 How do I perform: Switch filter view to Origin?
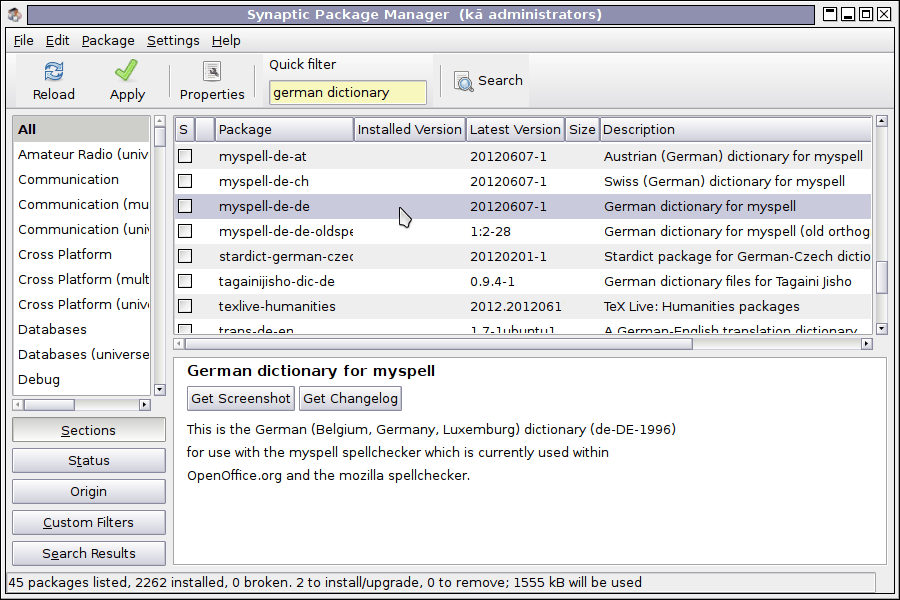point(88,491)
